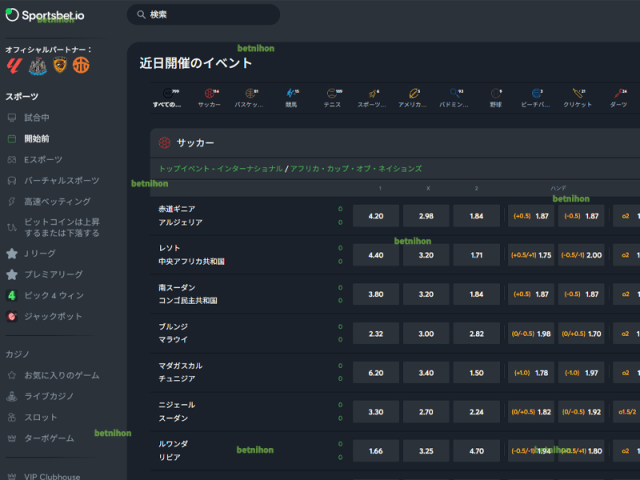Image resolution: width=640 pixels, height=480 pixels.
Task: Click the search field
Action: click(x=203, y=15)
